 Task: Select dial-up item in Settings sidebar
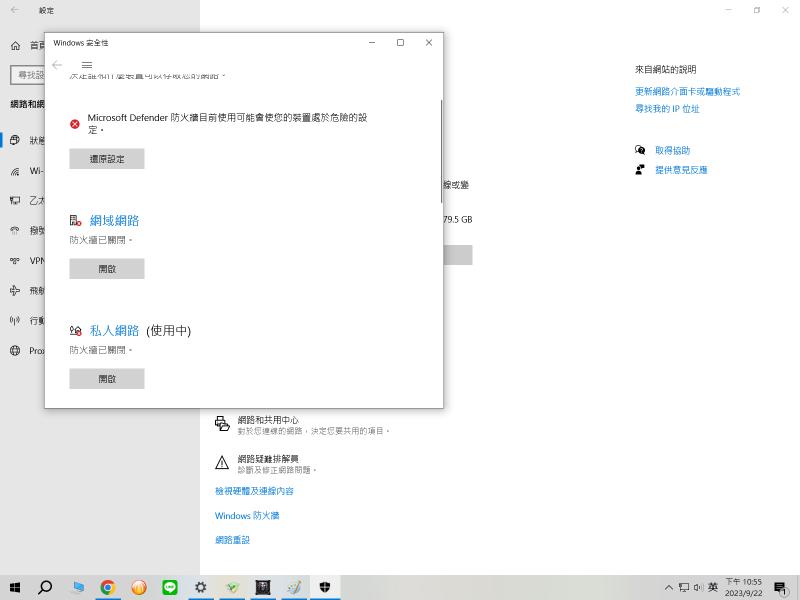(23, 231)
